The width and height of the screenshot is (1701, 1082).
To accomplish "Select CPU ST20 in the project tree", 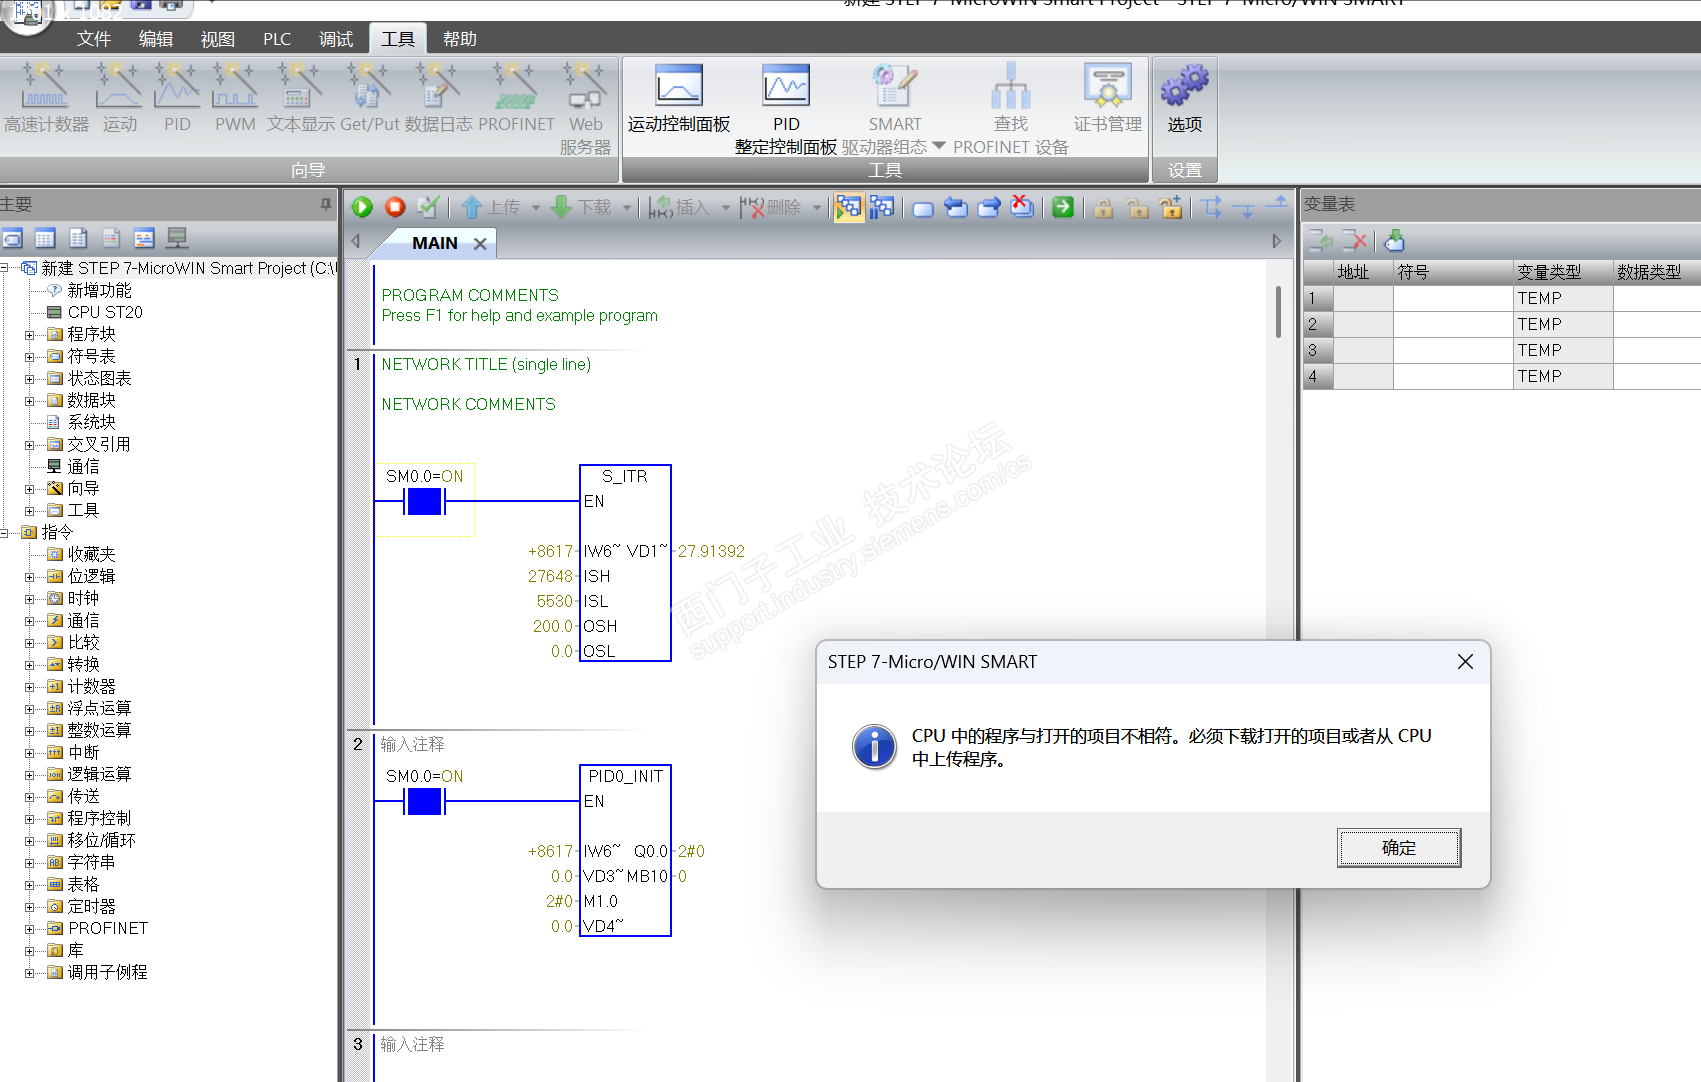I will (105, 313).
